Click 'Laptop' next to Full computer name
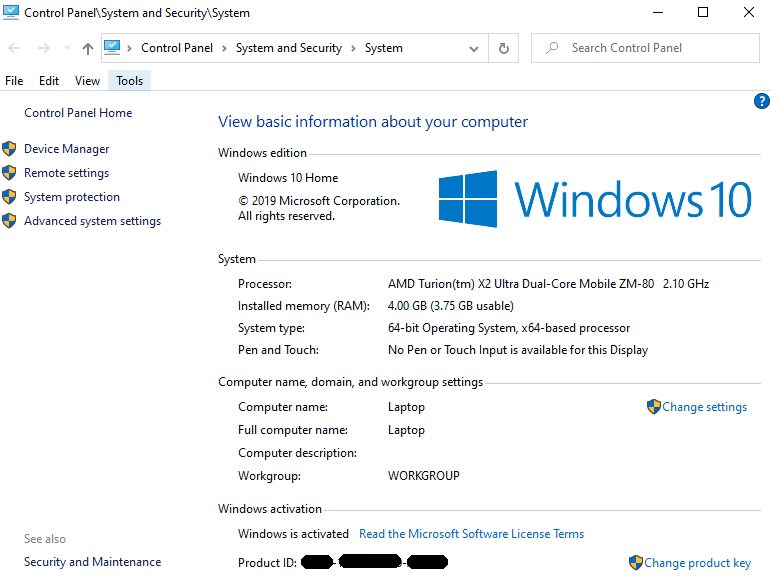The image size is (771, 582). [x=406, y=430]
